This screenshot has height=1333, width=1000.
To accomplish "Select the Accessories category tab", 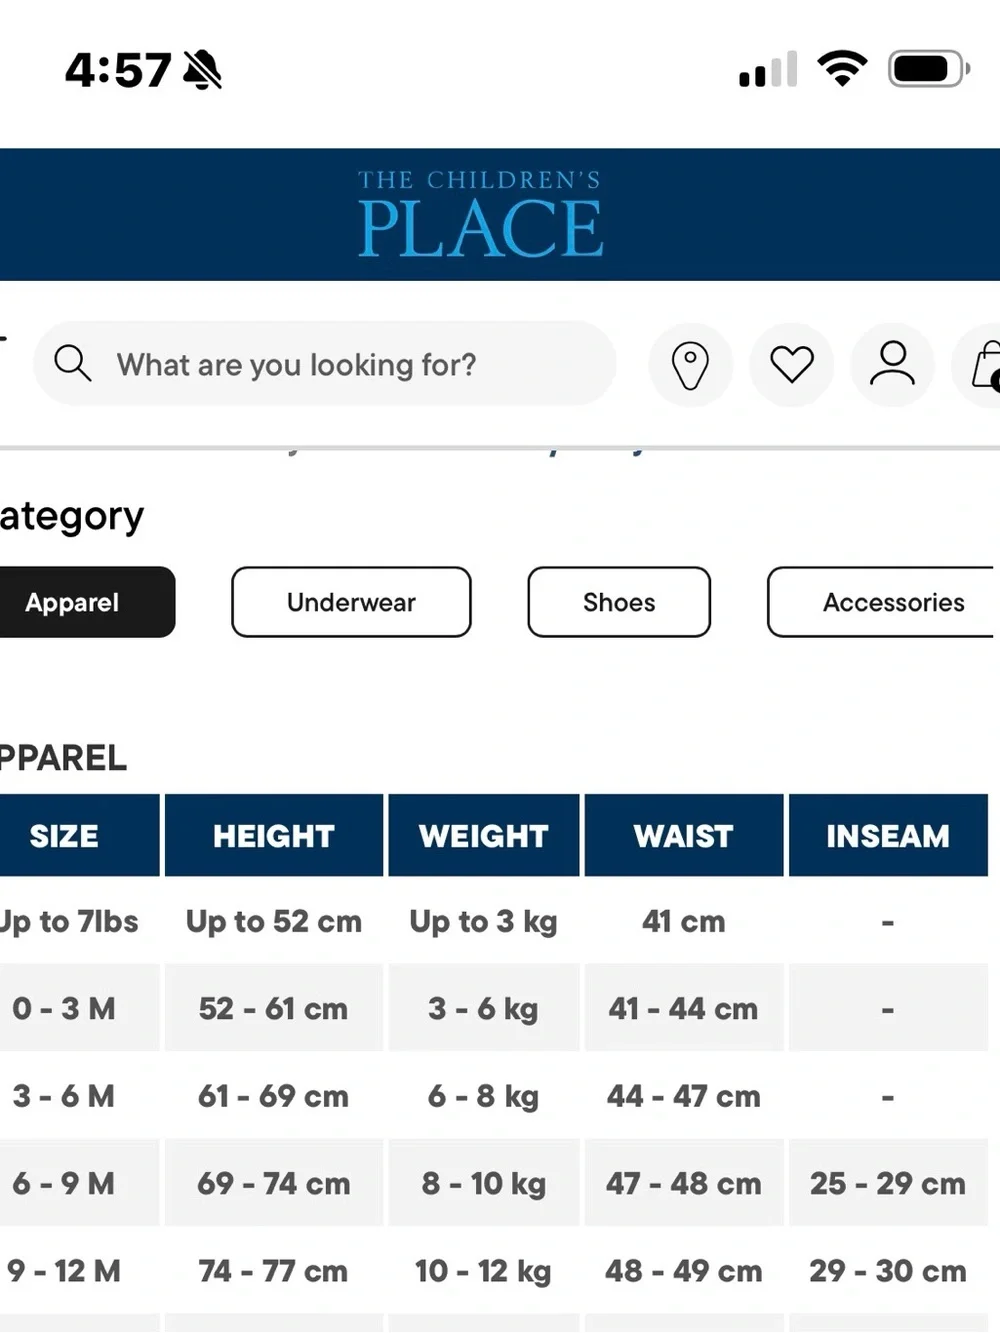I will click(884, 602).
